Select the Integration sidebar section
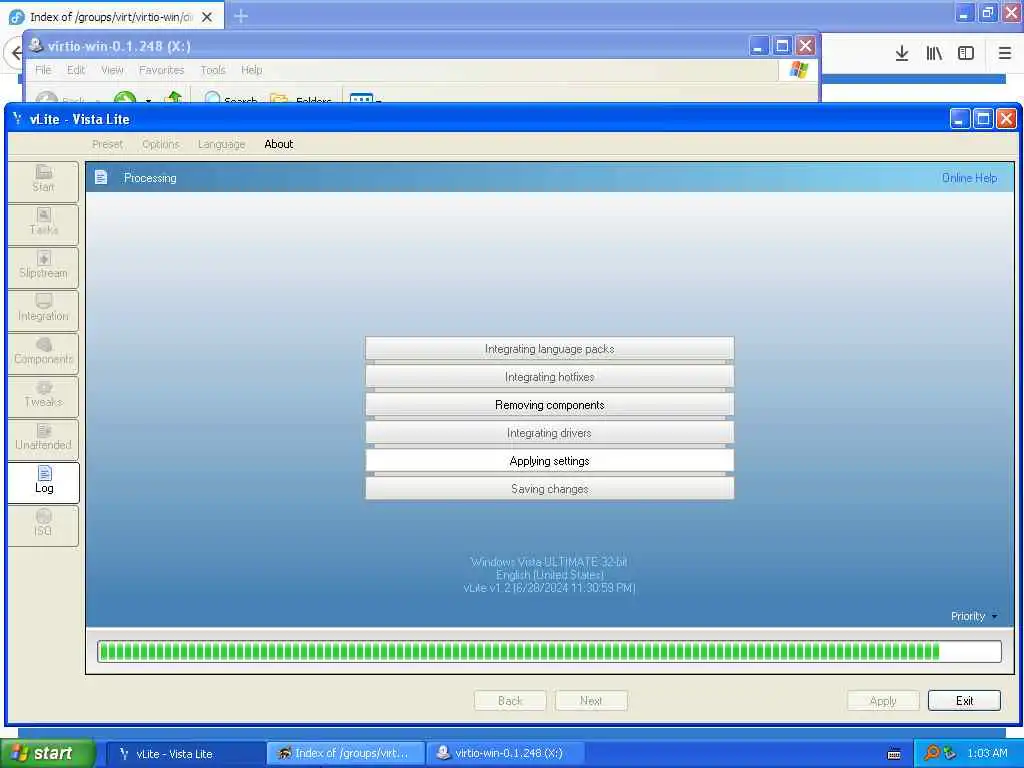 pos(43,310)
